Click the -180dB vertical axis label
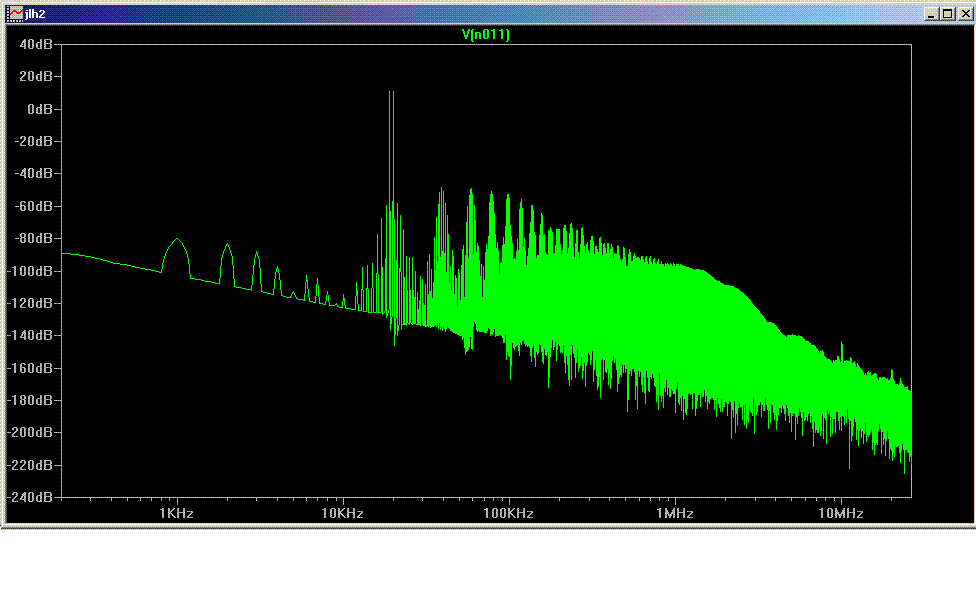 tap(30, 400)
